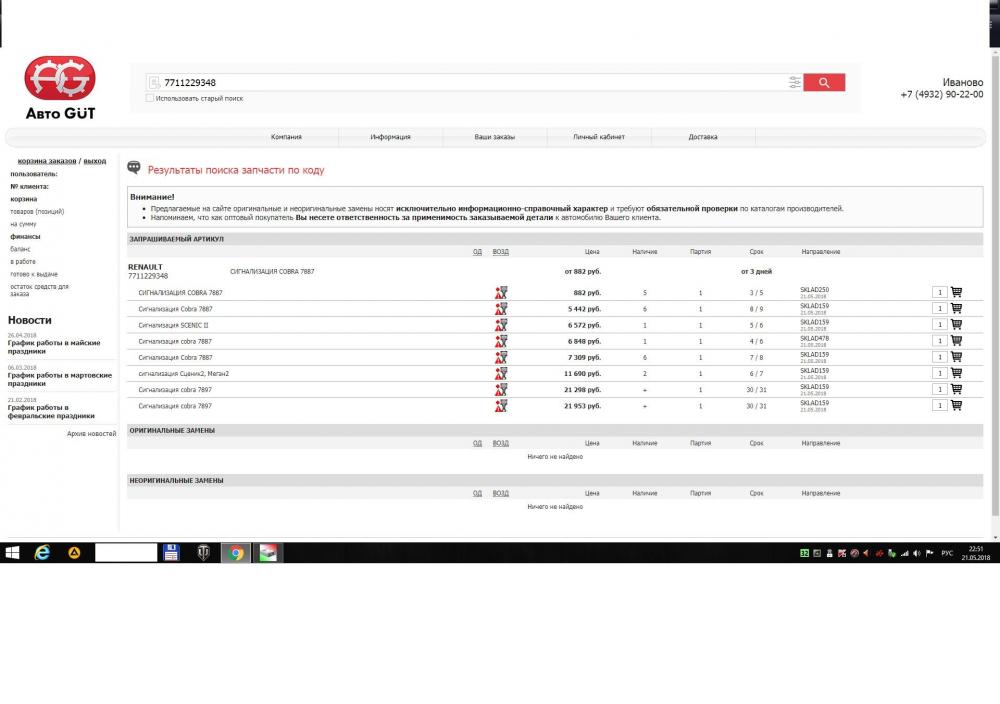Screen dimensions: 1000x704
Task: Add the 21 953 руб. item to cart
Action: pos(956,405)
